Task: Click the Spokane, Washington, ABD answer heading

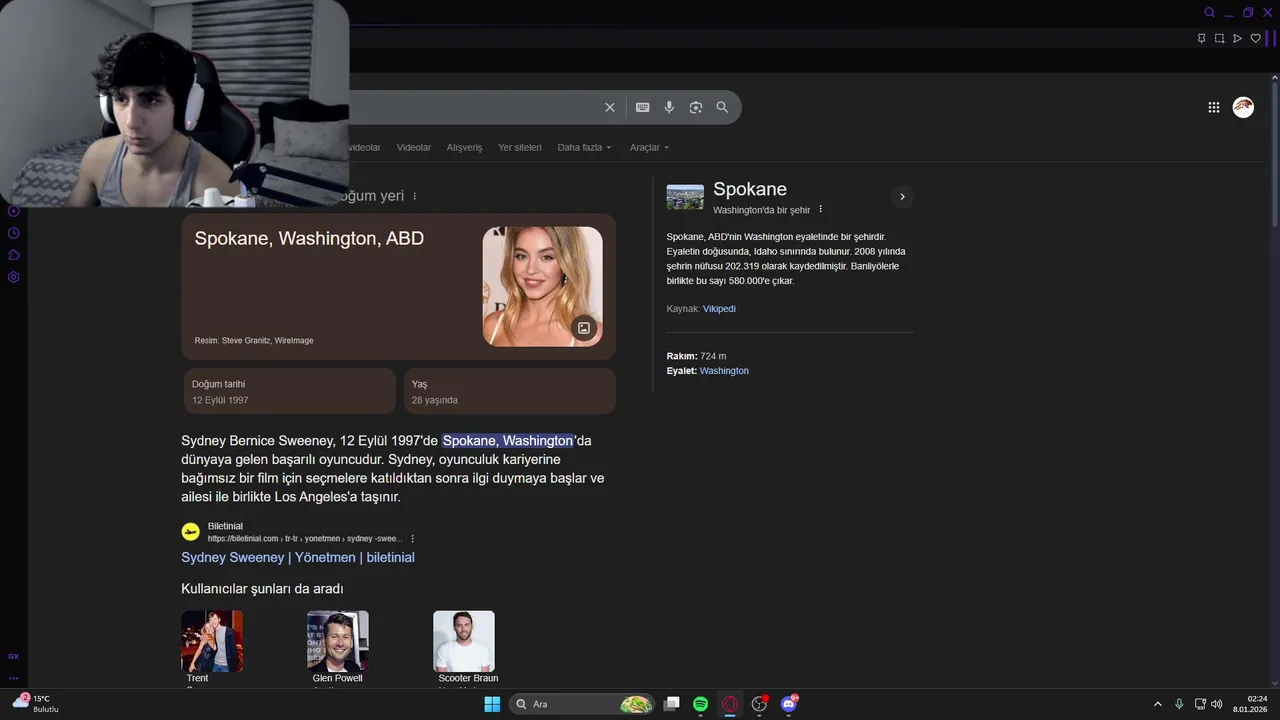Action: coord(309,238)
